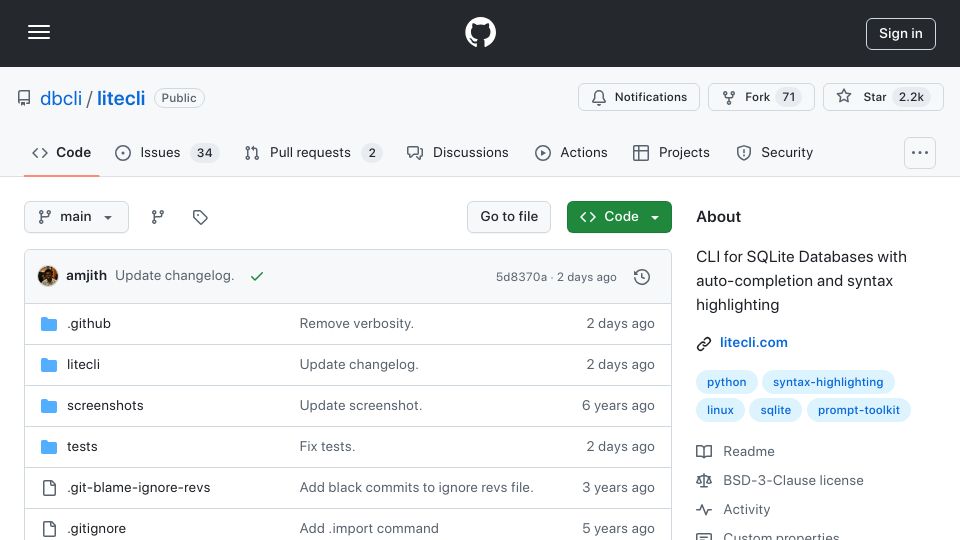Click the Issues count badge 34
The image size is (960, 540).
pos(204,152)
